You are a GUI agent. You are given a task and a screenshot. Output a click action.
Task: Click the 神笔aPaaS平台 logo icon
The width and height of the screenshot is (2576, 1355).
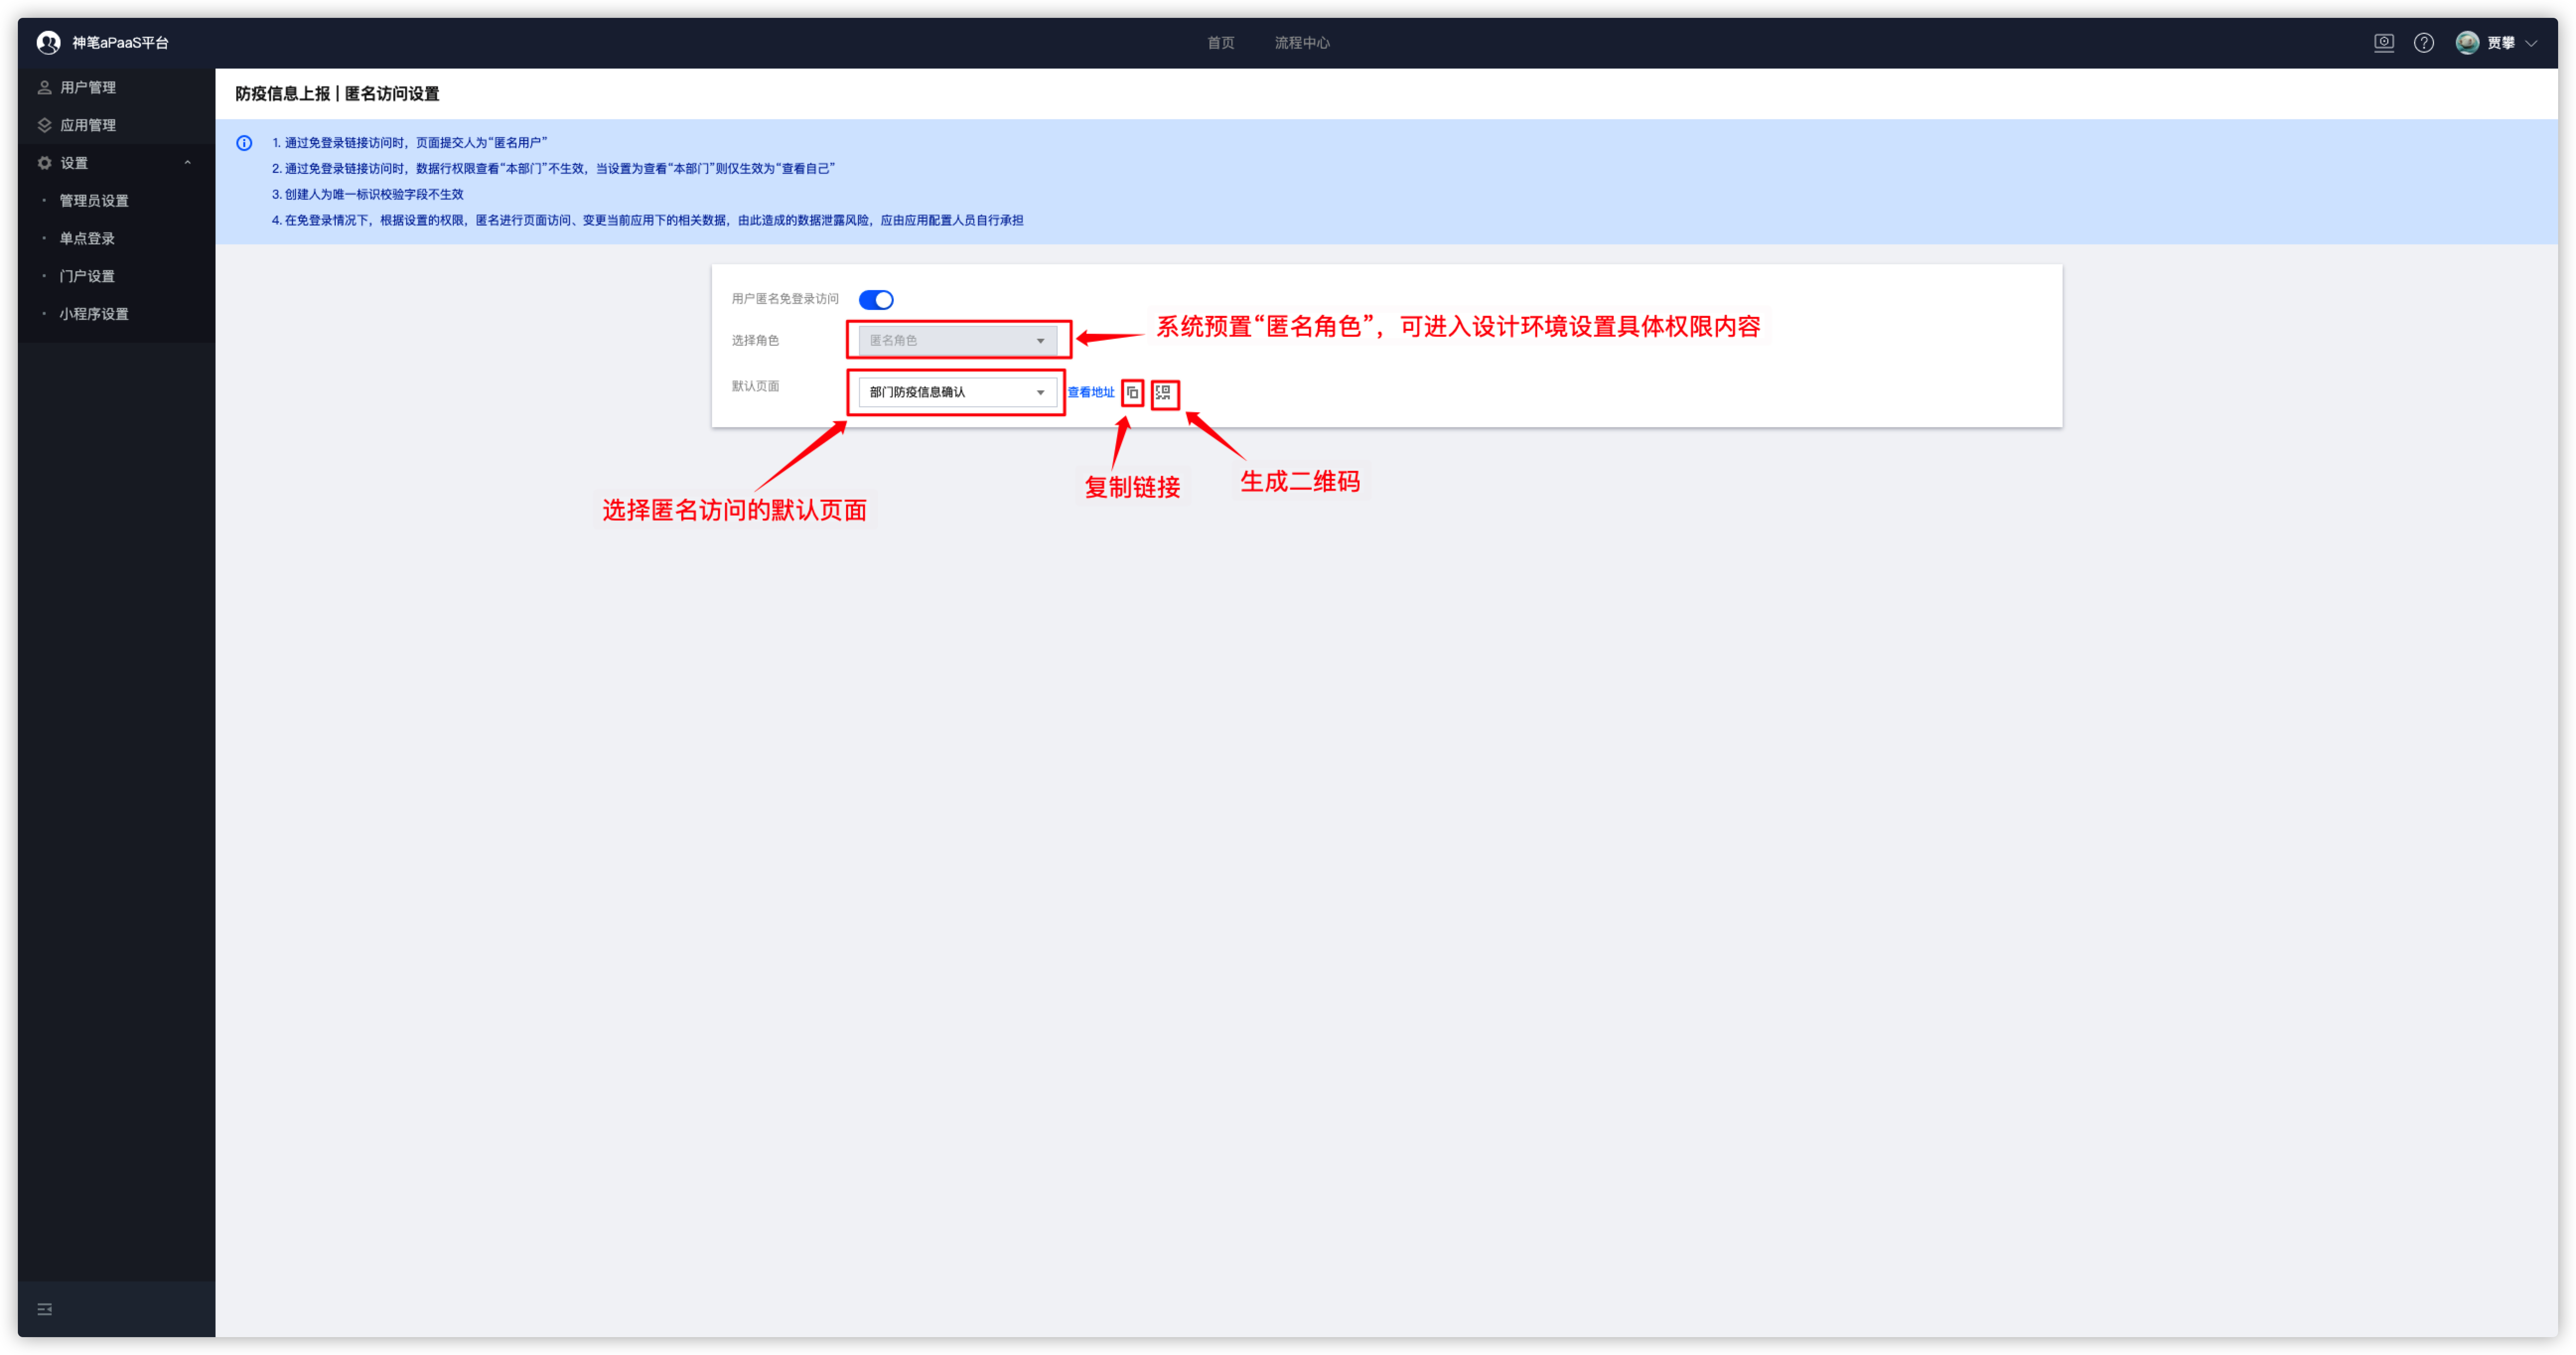(x=48, y=43)
